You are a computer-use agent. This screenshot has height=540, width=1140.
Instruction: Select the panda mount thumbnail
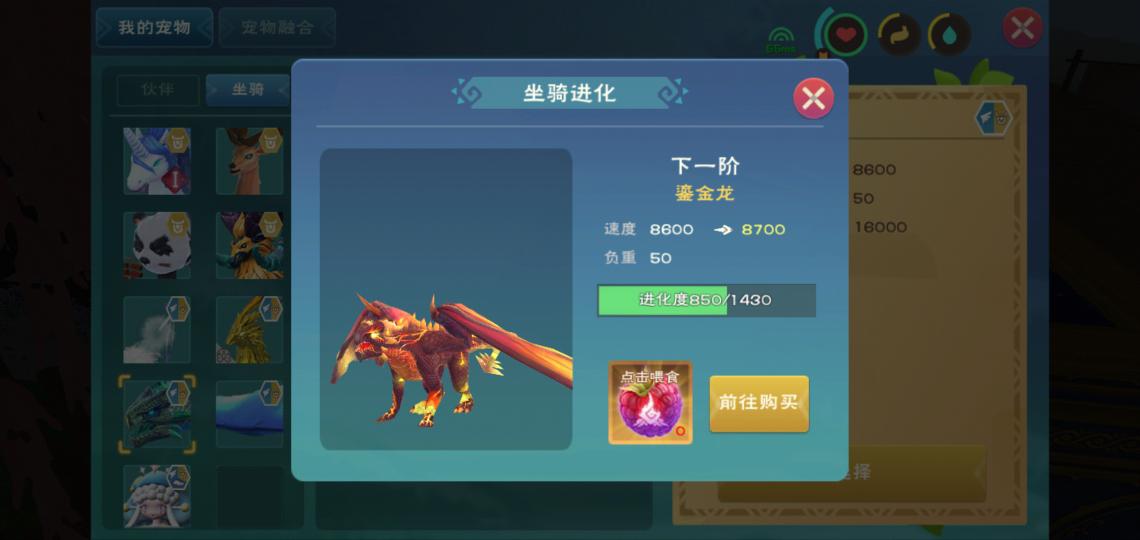tap(157, 246)
